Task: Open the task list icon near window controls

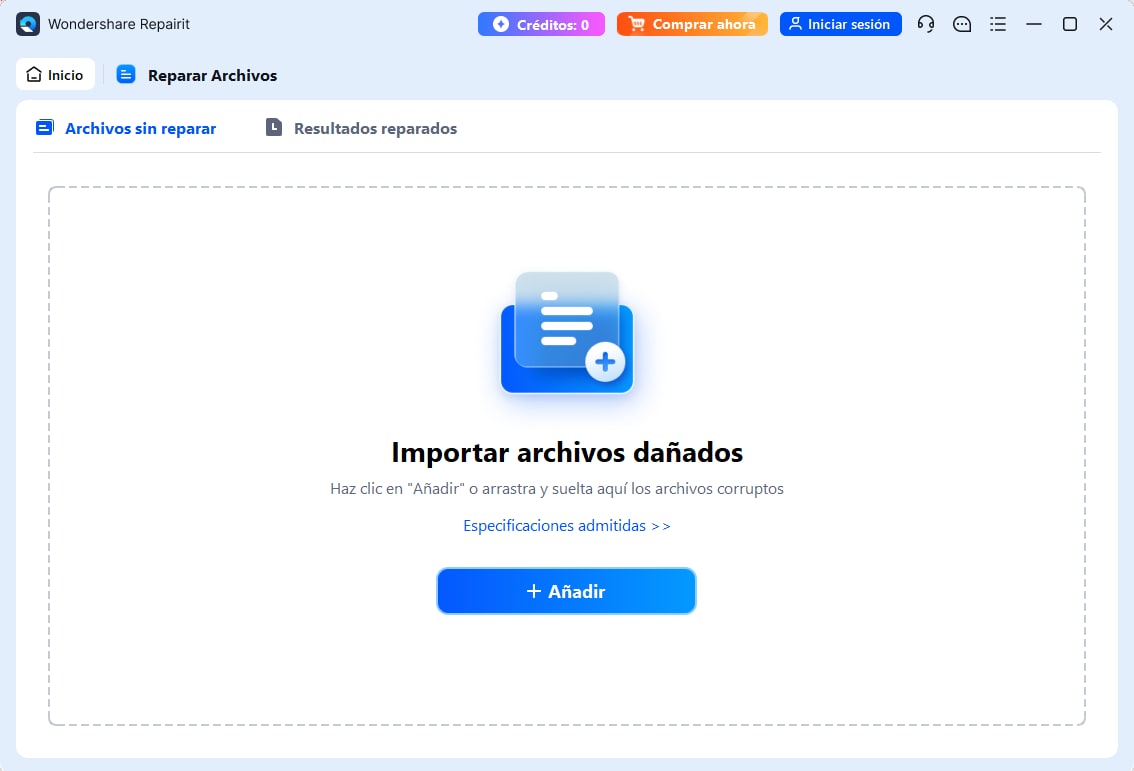Action: [x=997, y=23]
